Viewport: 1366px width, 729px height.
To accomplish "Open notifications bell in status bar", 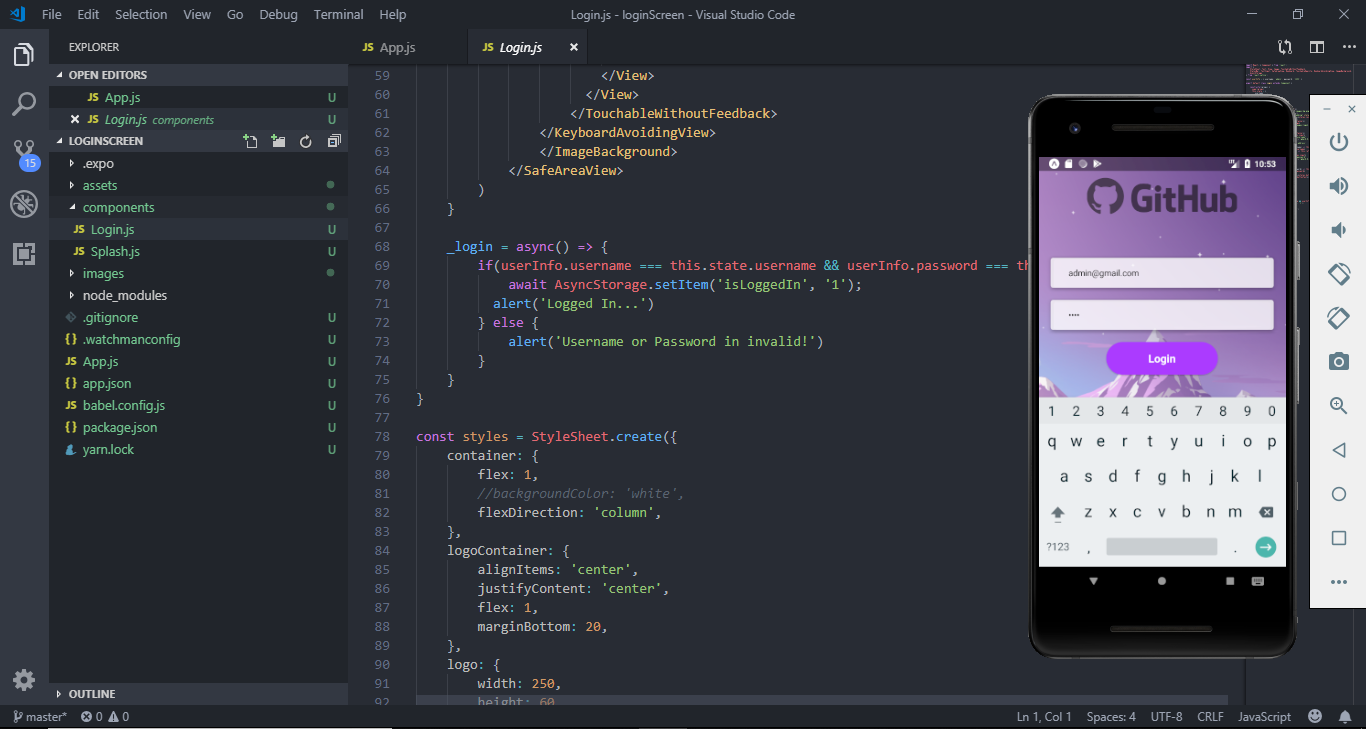I will point(1345,716).
